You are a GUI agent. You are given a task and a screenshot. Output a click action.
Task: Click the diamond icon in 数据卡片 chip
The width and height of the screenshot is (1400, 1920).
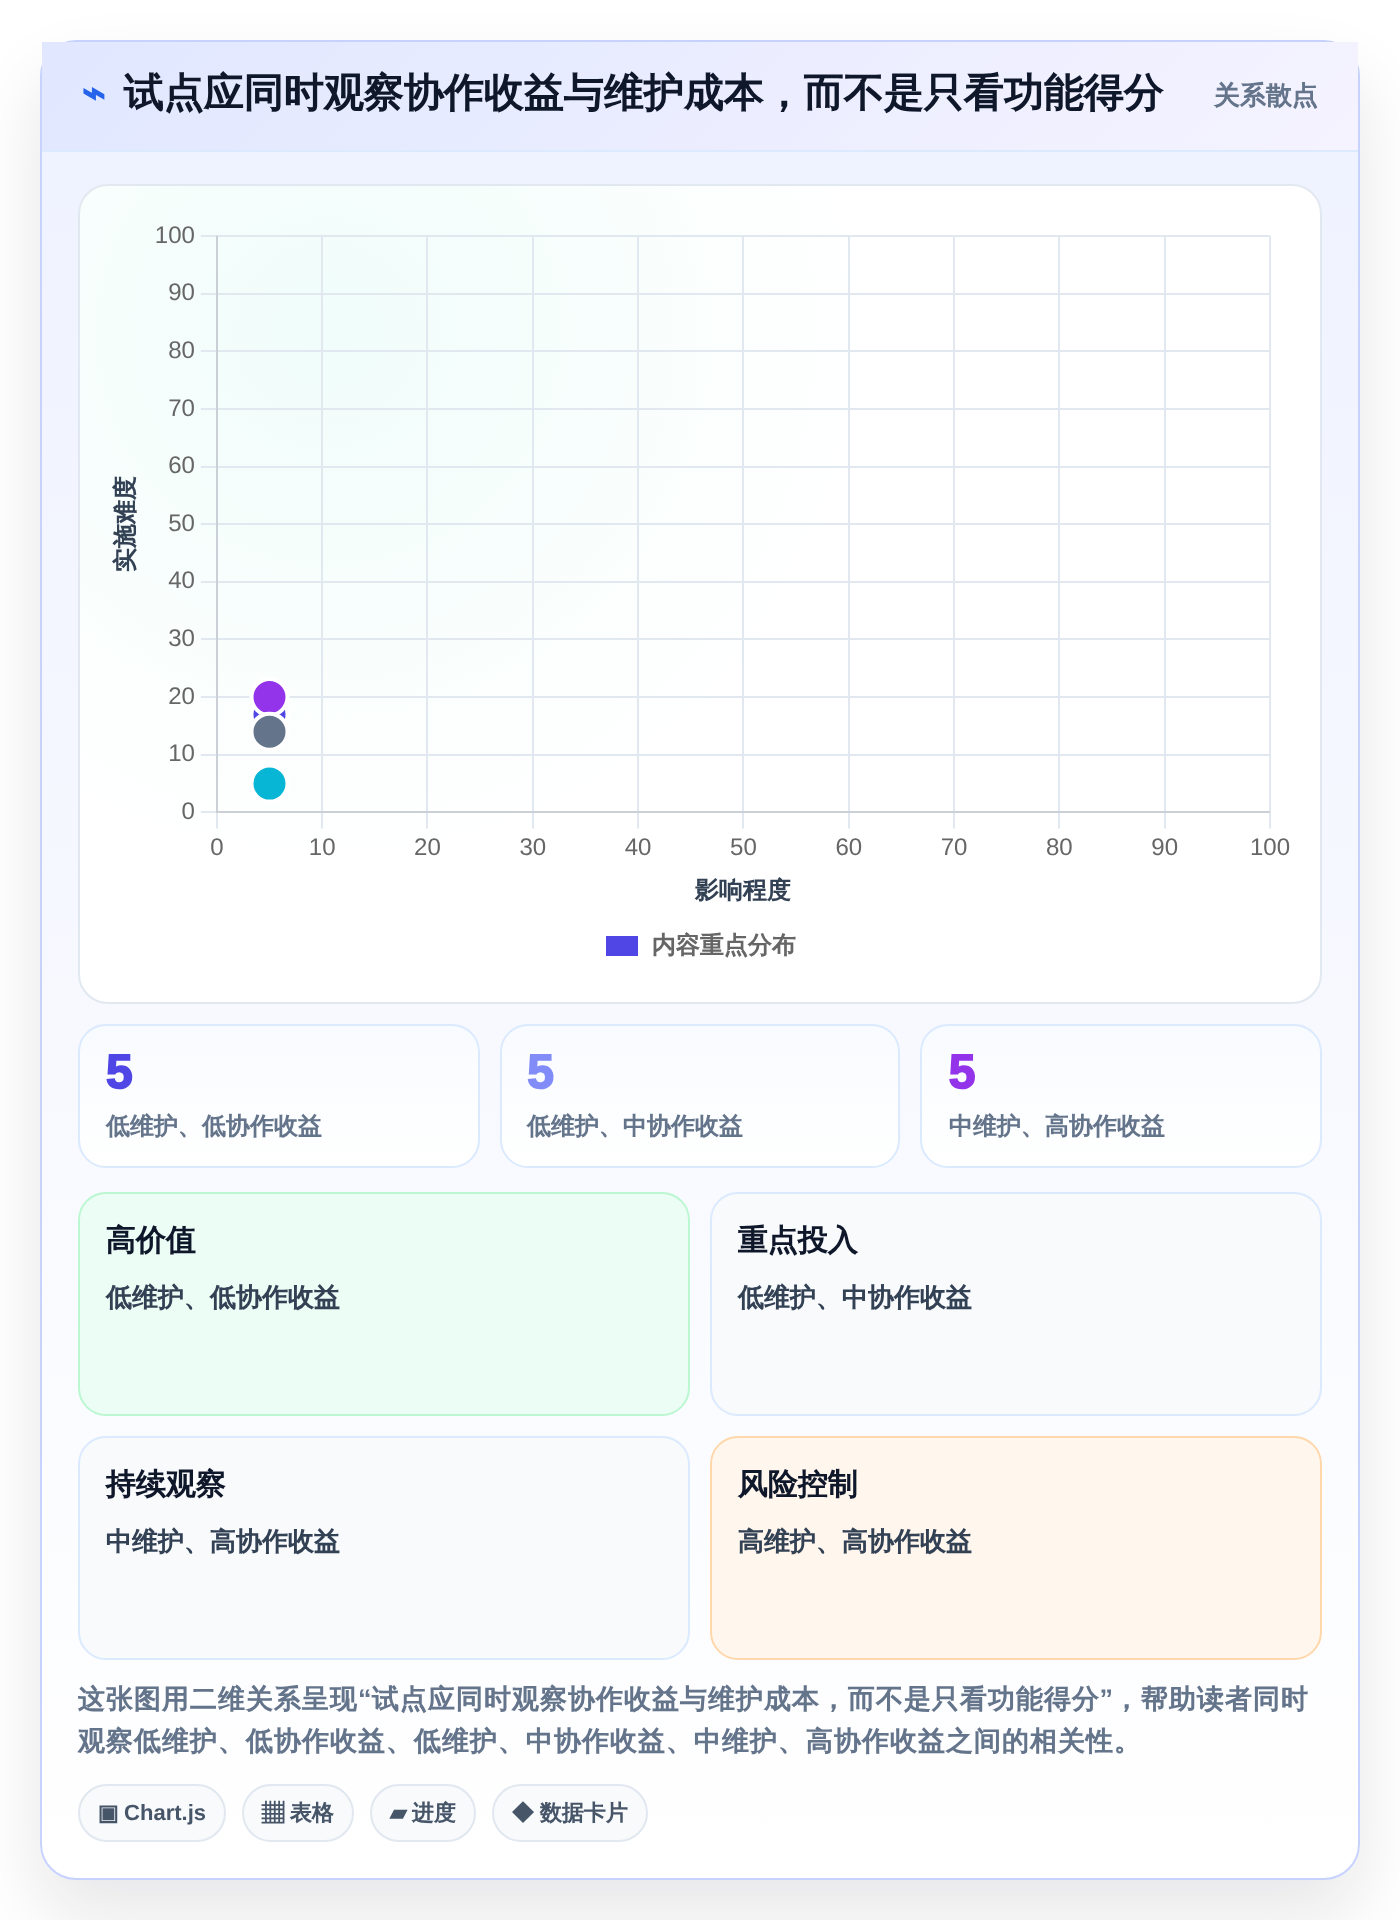(522, 1812)
